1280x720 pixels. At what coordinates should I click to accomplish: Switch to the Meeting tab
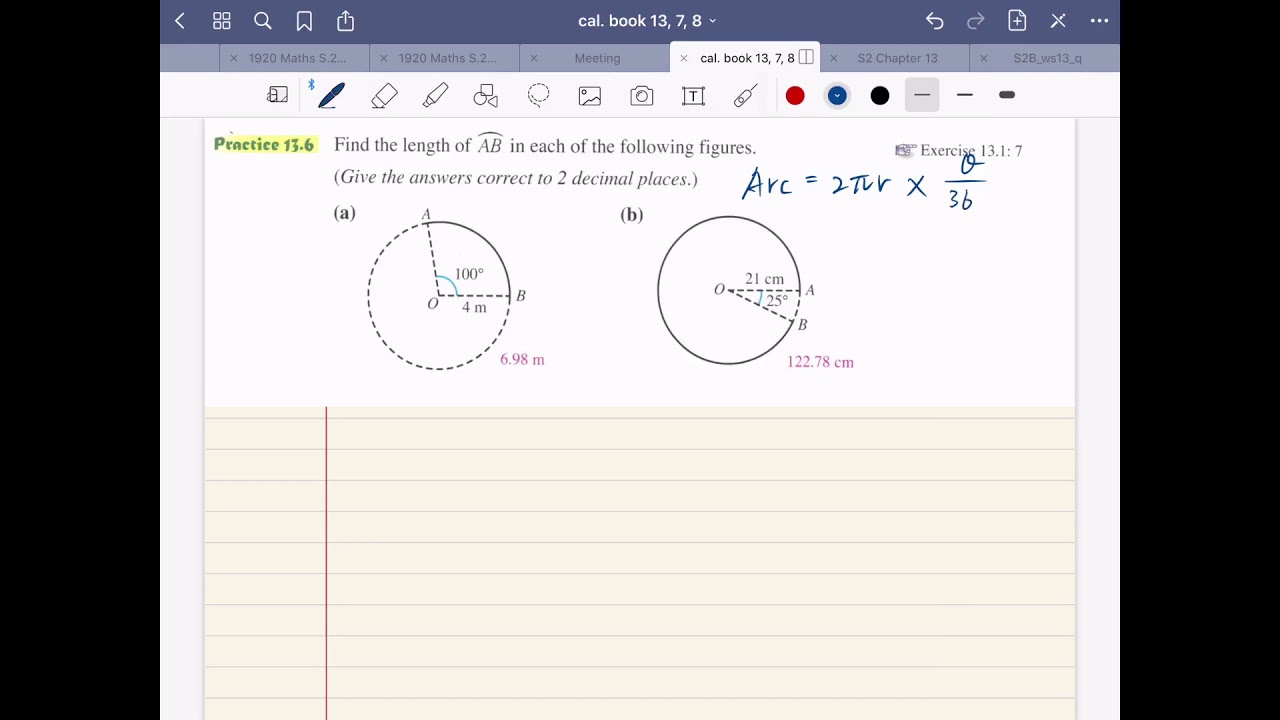(597, 58)
